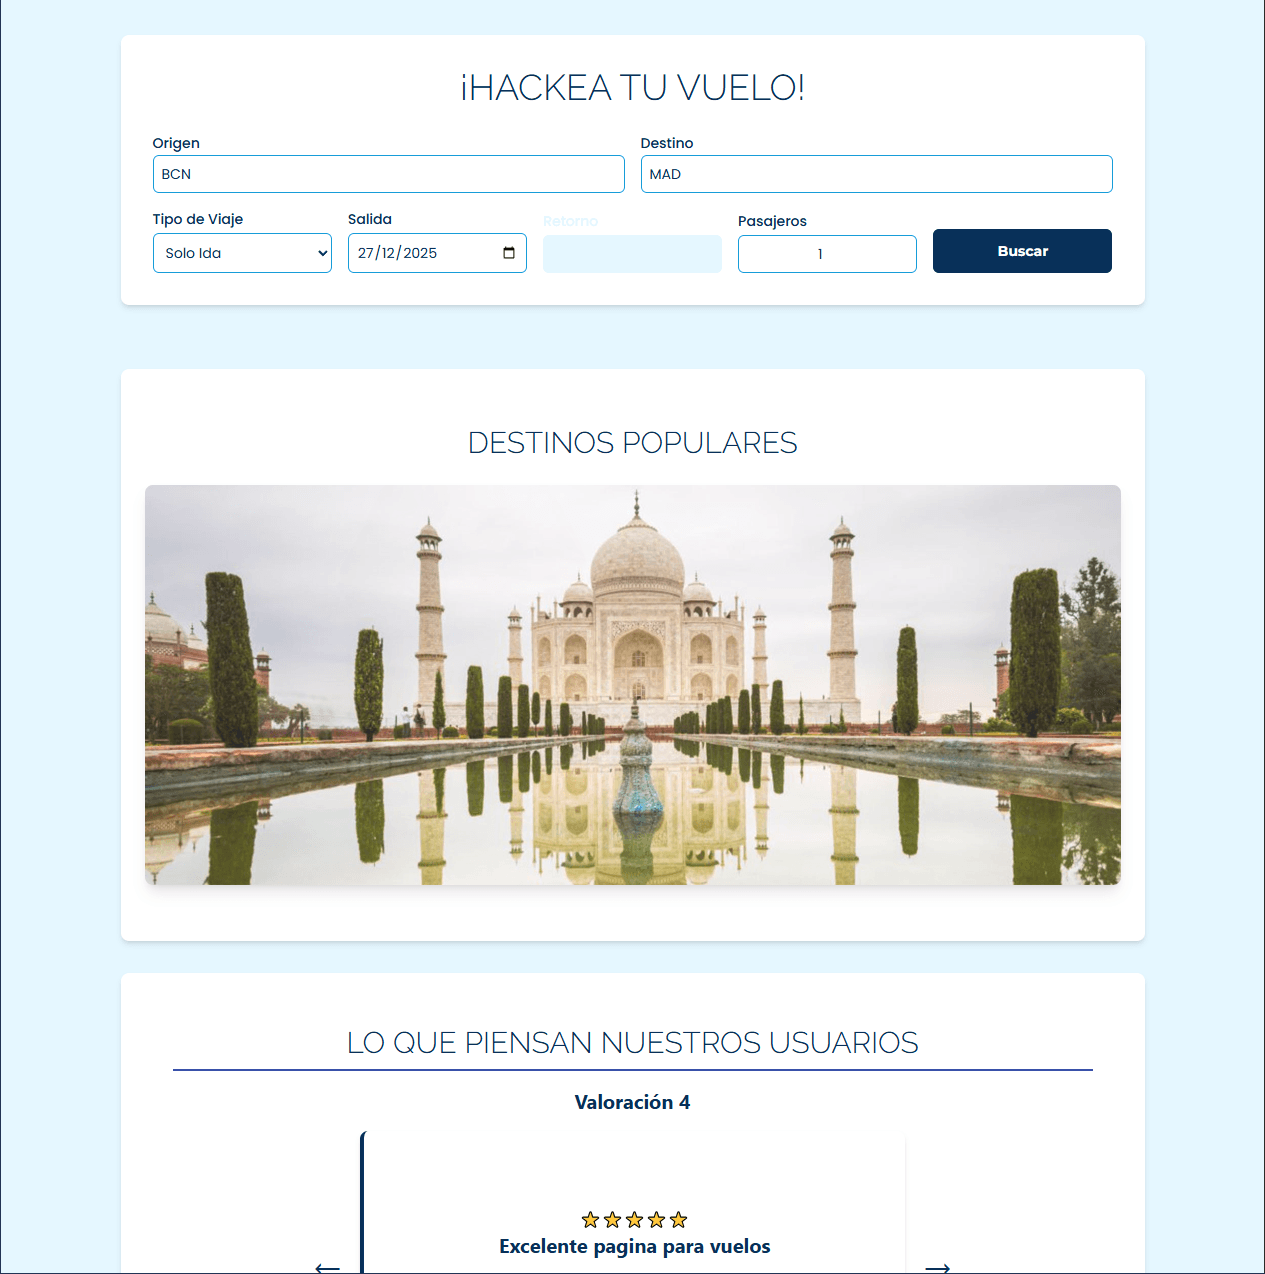Screen dimensions: 1265x1274
Task: Click the right arrow for next review
Action: [937, 1267]
